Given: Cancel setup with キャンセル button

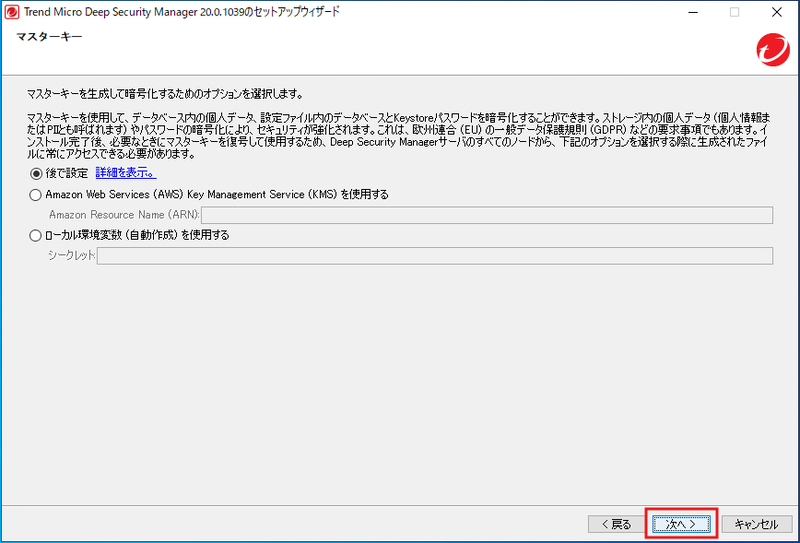Looking at the screenshot, I should click(x=756, y=524).
